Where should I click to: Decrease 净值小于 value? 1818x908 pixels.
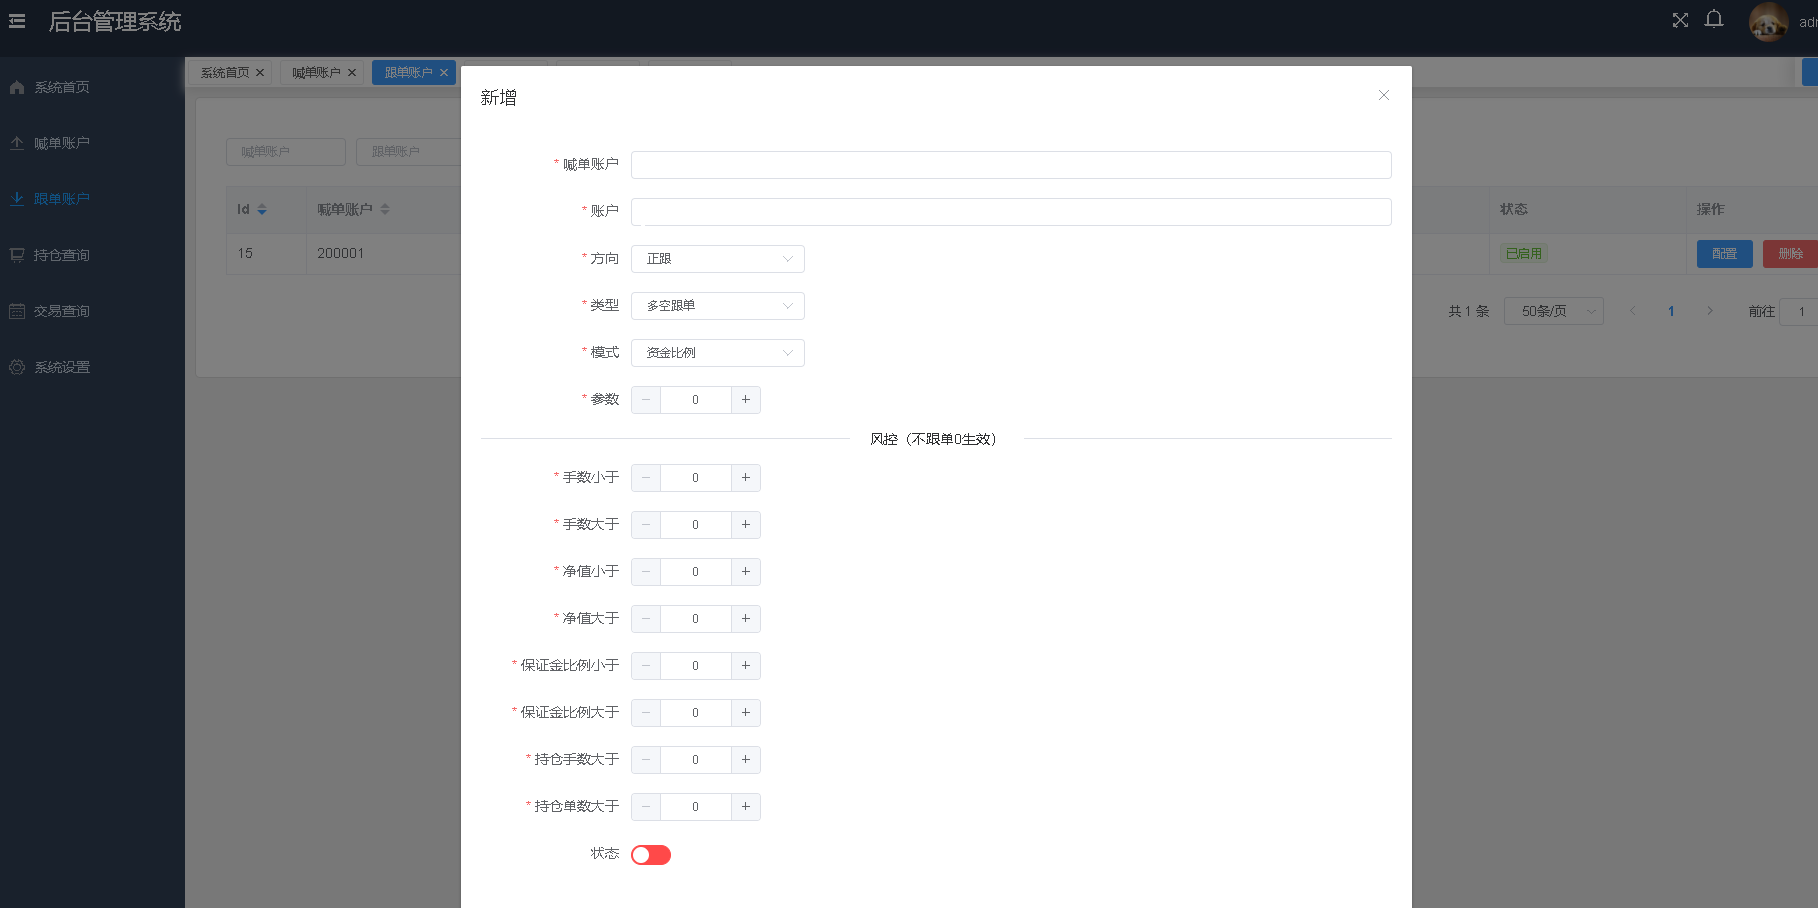646,572
